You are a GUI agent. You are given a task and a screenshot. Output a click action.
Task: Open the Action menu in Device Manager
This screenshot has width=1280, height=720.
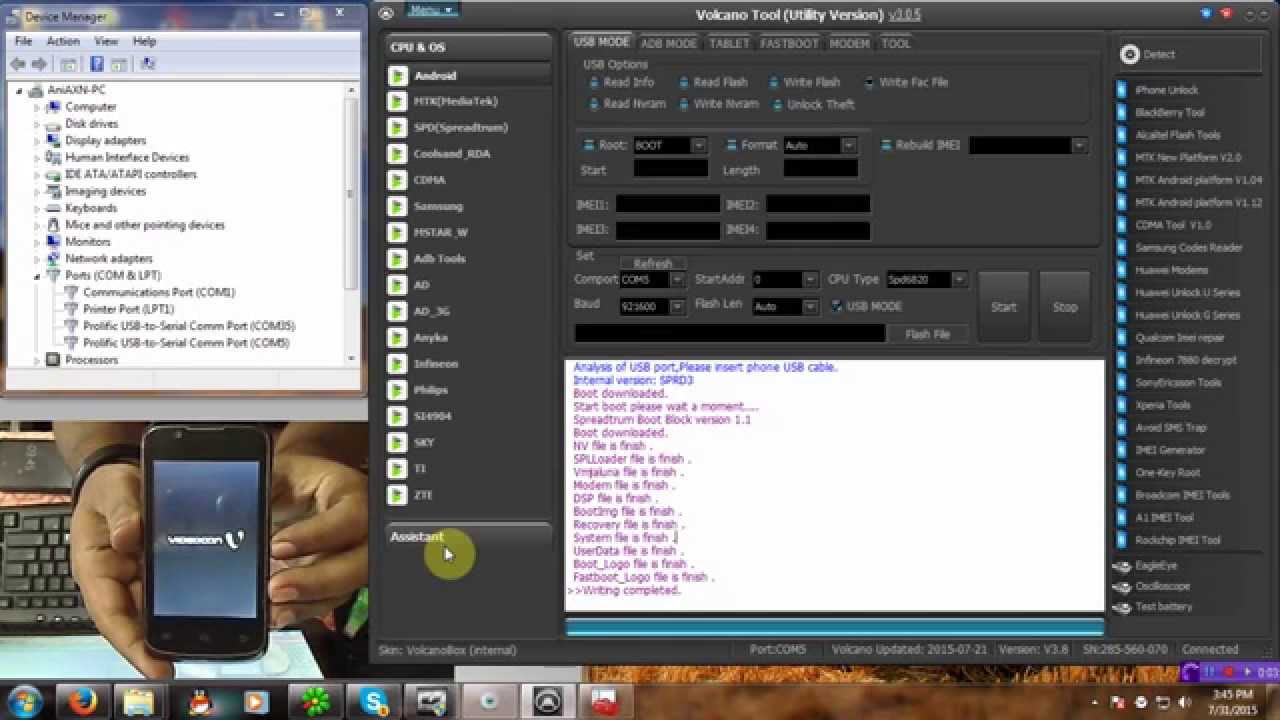click(x=63, y=41)
